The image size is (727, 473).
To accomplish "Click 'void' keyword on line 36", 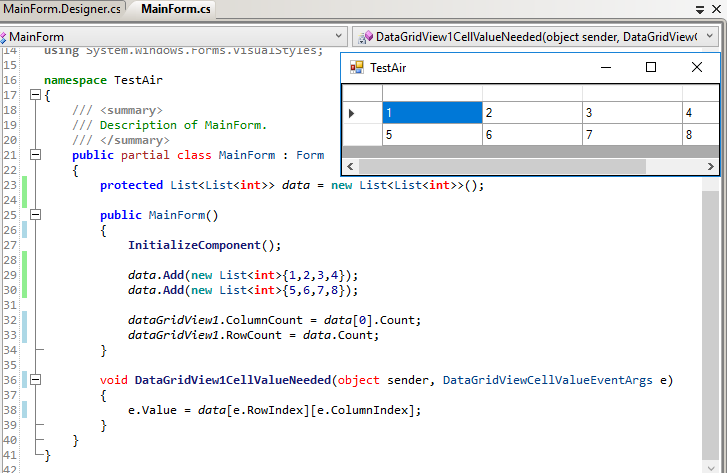I will coord(114,380).
